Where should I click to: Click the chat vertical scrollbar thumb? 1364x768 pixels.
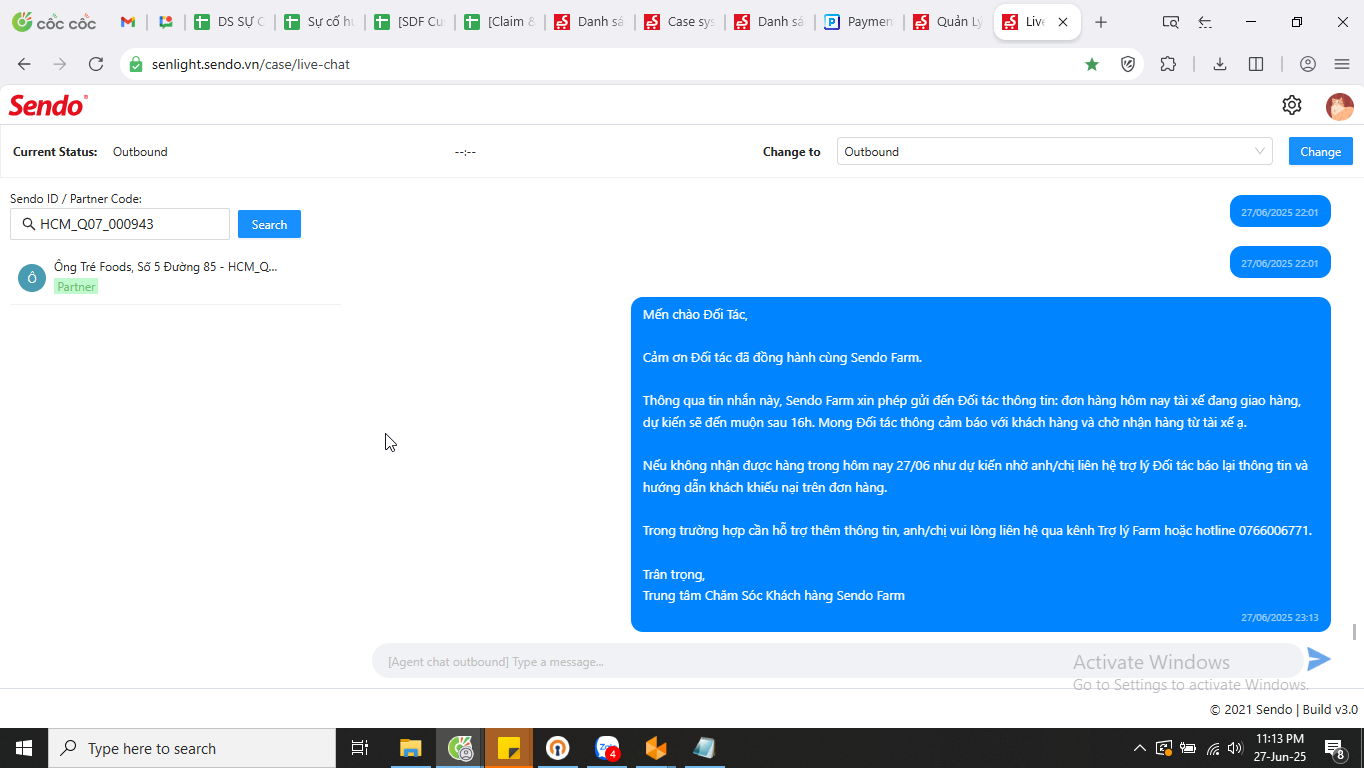[1355, 632]
